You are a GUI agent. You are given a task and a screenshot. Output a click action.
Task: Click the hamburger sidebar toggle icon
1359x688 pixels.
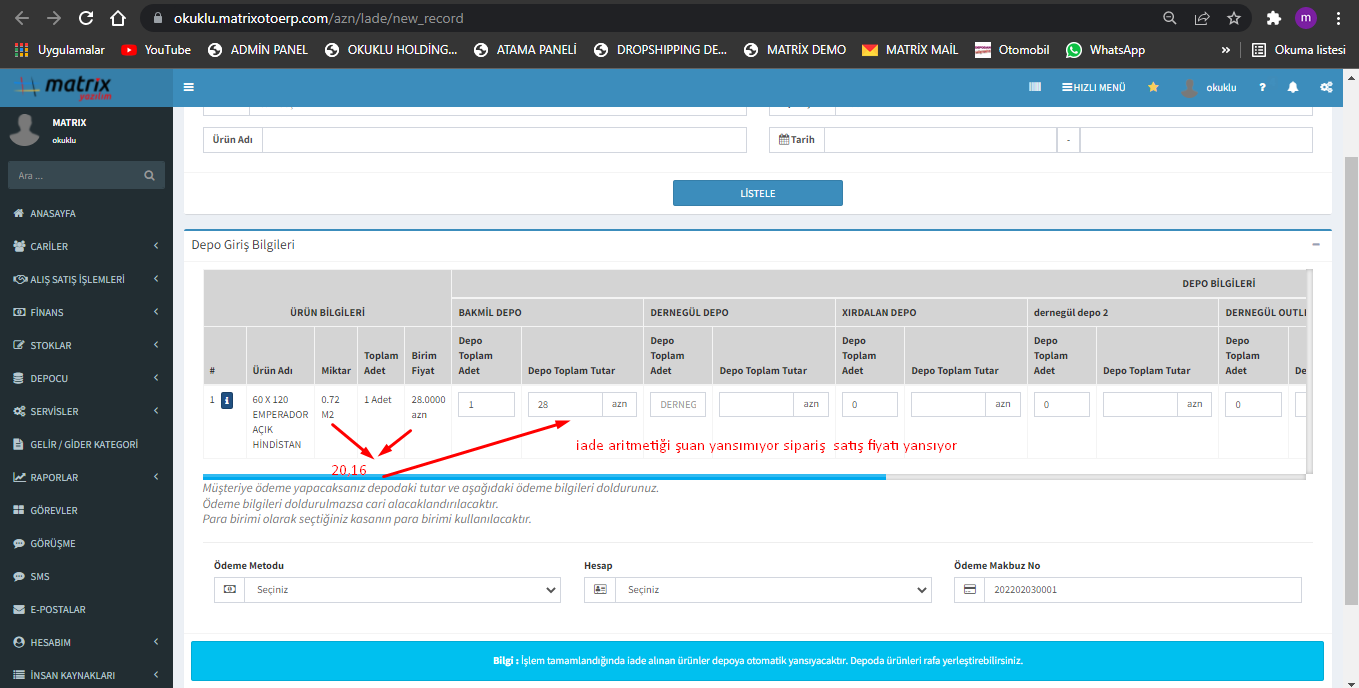click(189, 87)
